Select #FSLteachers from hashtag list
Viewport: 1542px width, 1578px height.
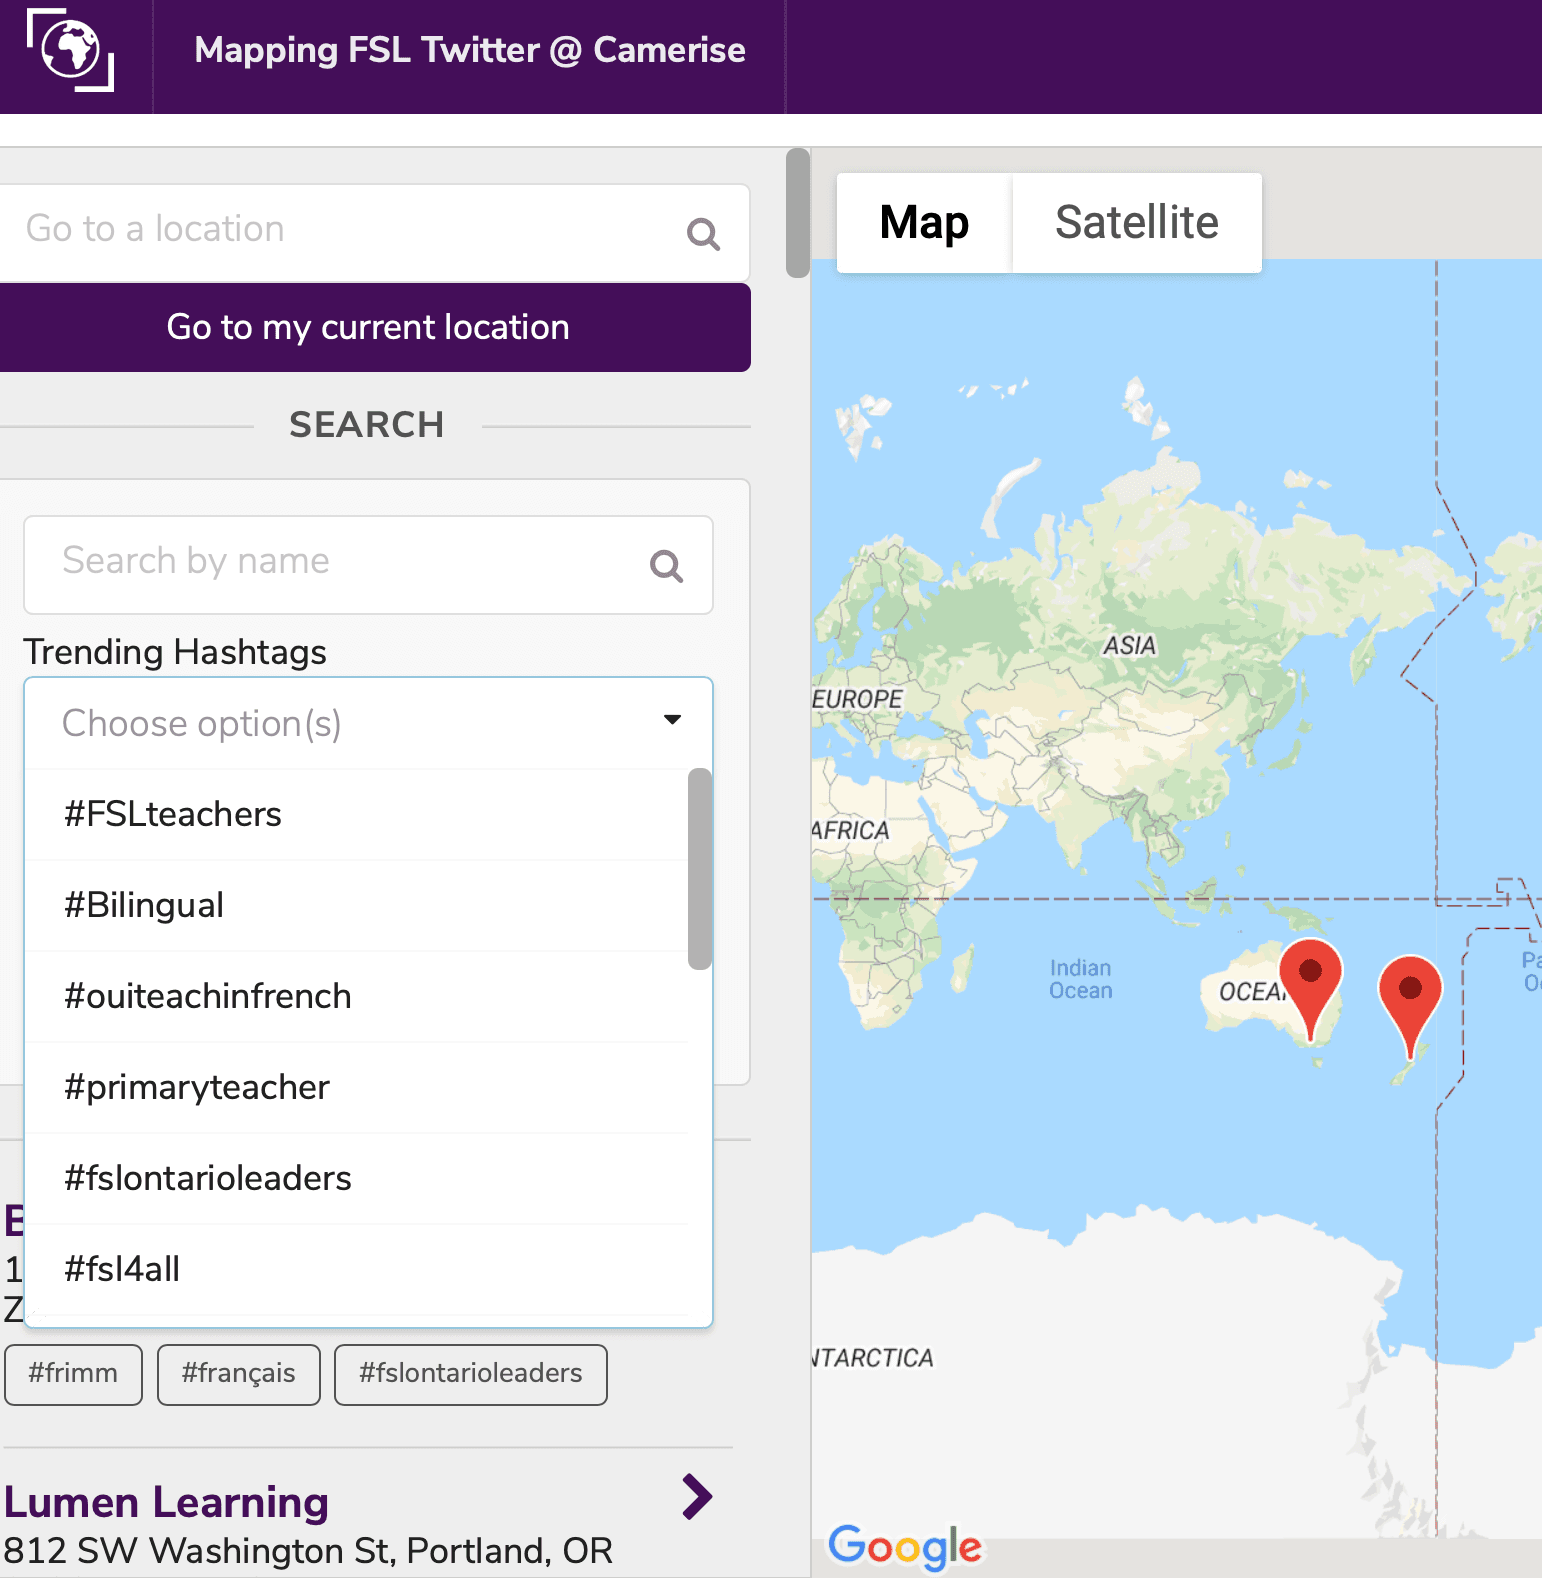(x=357, y=814)
